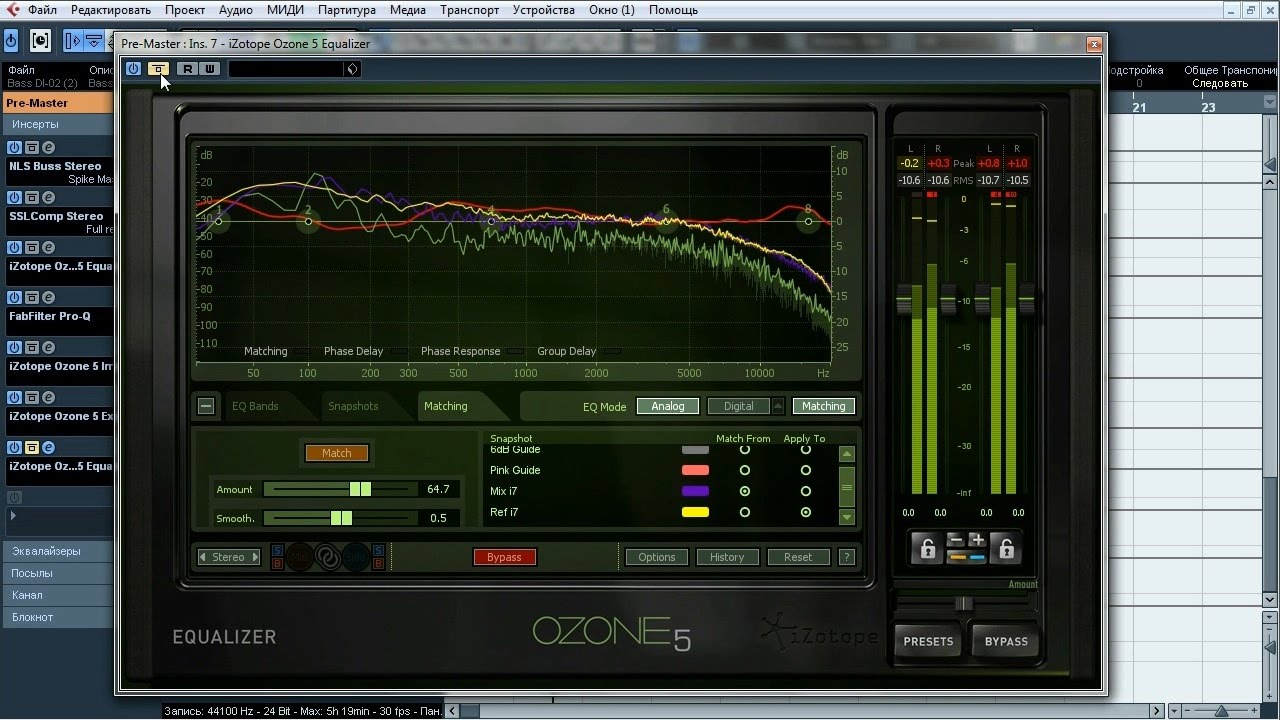Open editor 'e' icon for NLS Buss Stereo

pyautogui.click(x=47, y=148)
